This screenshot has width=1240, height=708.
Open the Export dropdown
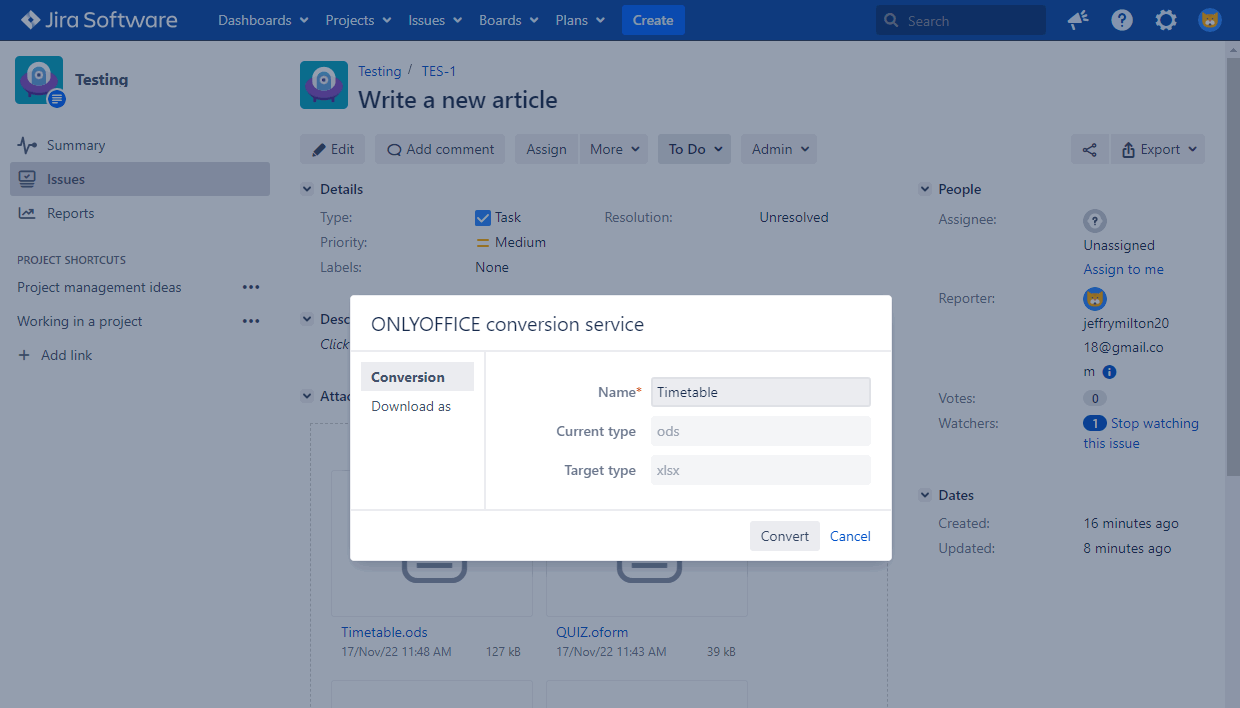pyautogui.click(x=1158, y=149)
